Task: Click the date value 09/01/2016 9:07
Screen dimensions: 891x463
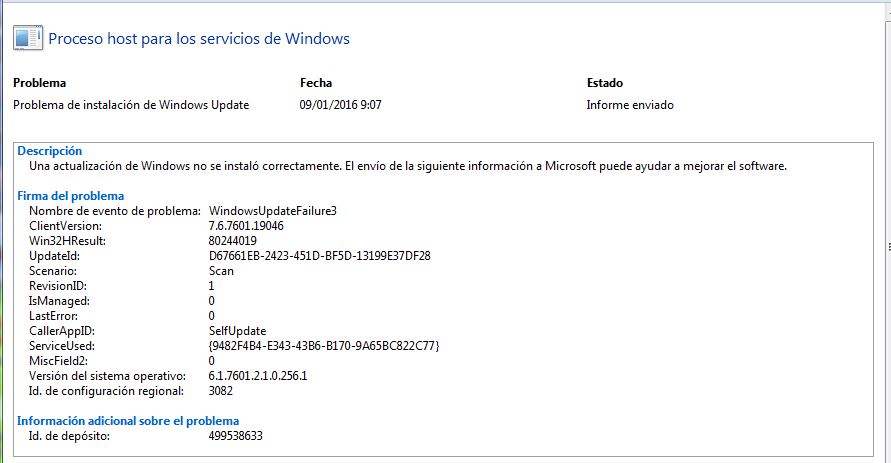Action: point(339,105)
